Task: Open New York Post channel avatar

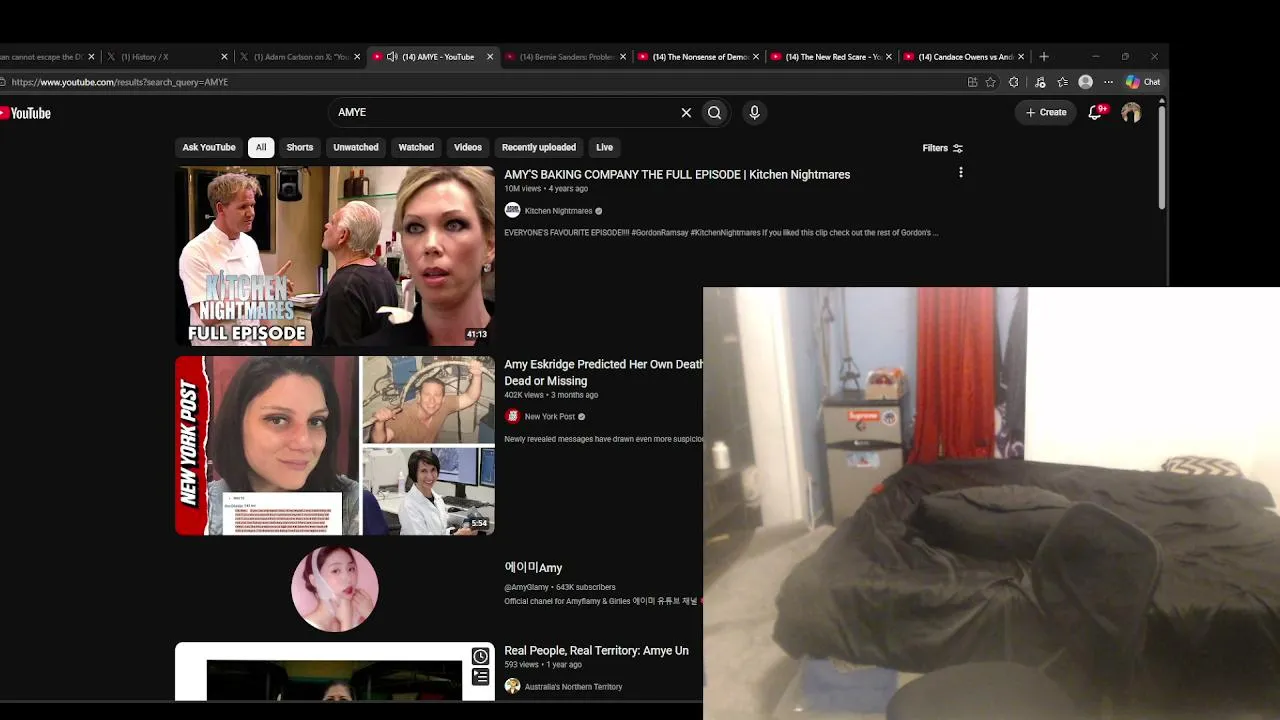Action: 513,416
